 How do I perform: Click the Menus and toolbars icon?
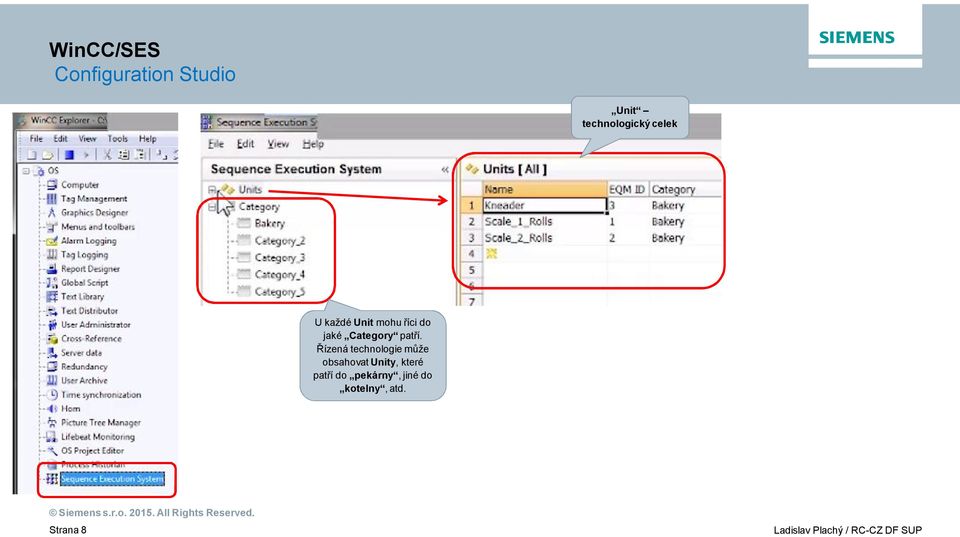tap(52, 227)
